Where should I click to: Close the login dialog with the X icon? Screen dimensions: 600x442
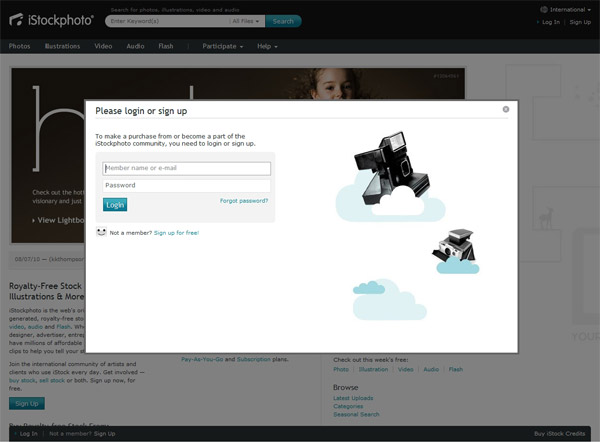(x=506, y=109)
